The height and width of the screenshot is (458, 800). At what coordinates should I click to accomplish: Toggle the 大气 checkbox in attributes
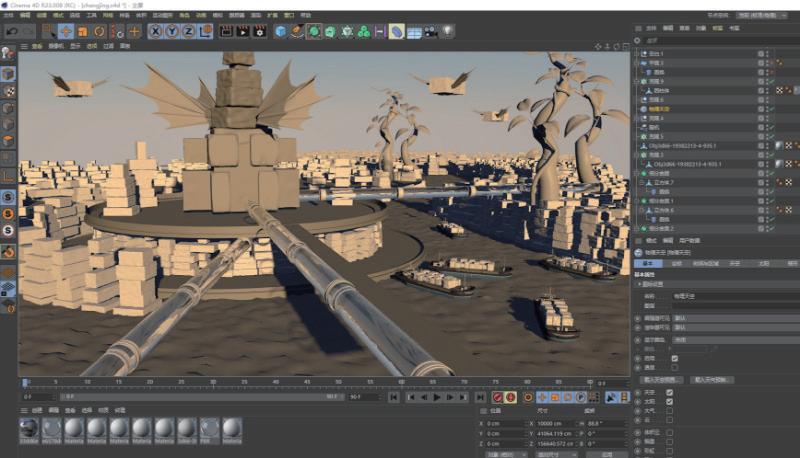point(669,410)
